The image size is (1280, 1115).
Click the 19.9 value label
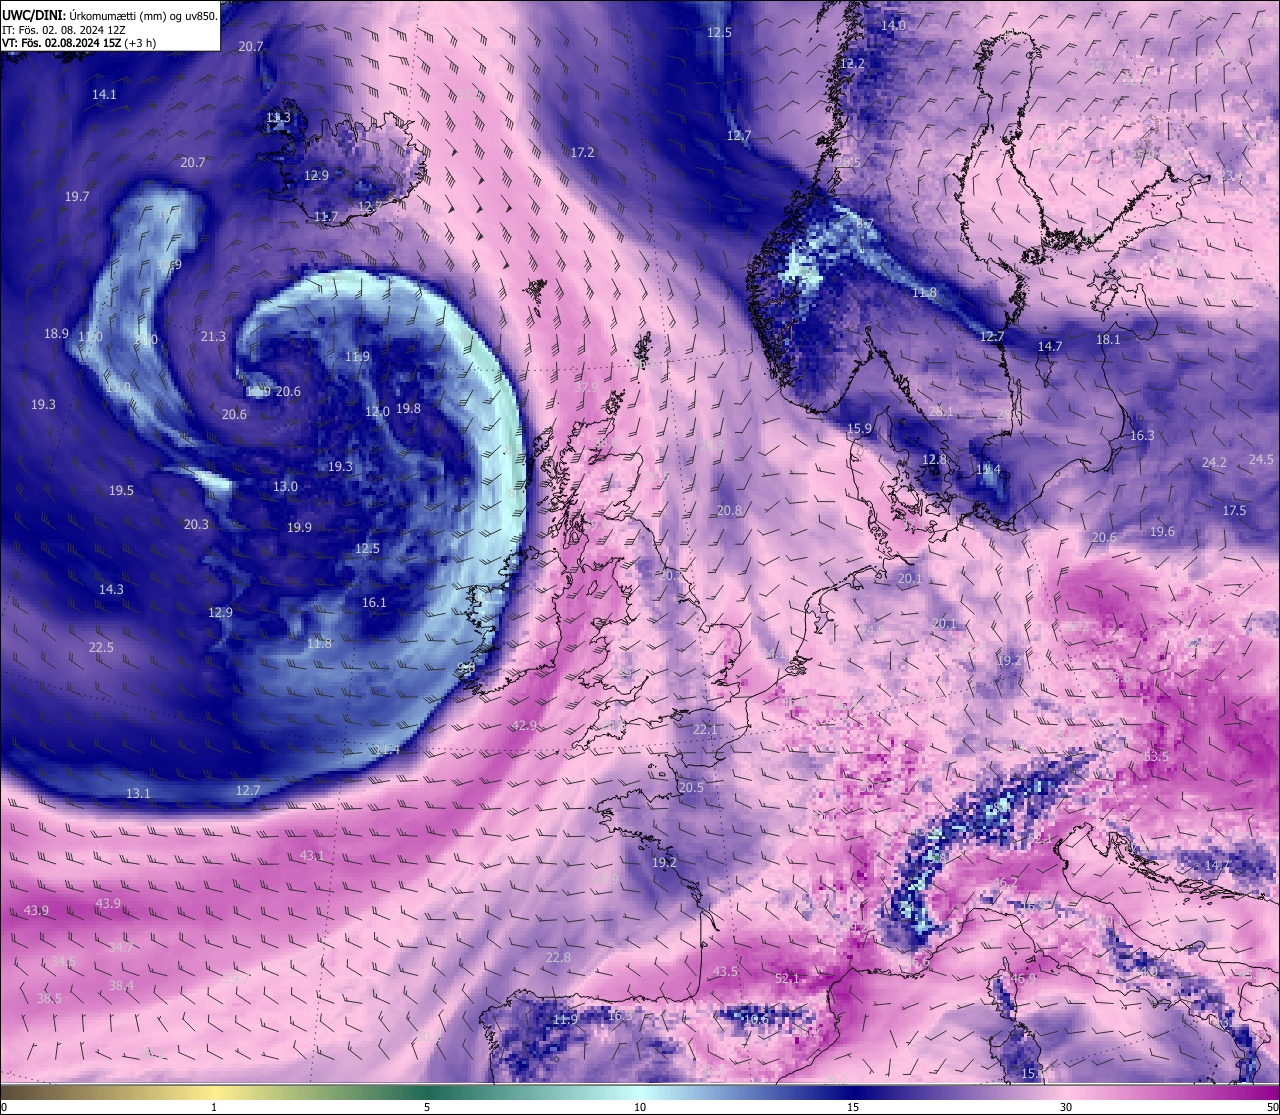(x=299, y=528)
